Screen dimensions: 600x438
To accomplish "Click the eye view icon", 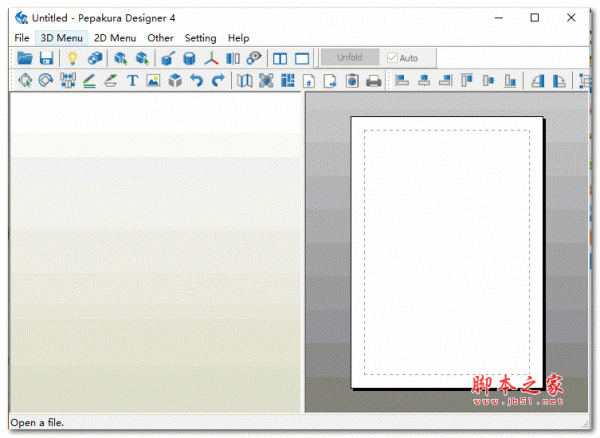I will 254,58.
